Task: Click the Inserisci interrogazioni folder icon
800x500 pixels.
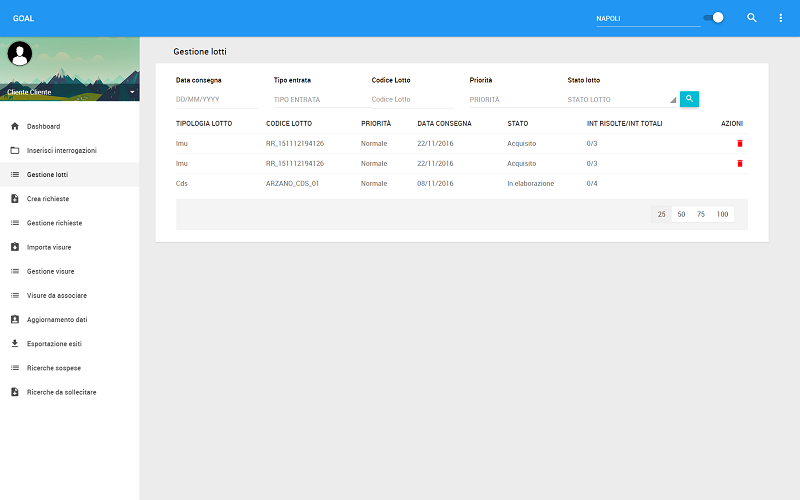Action: [x=15, y=151]
